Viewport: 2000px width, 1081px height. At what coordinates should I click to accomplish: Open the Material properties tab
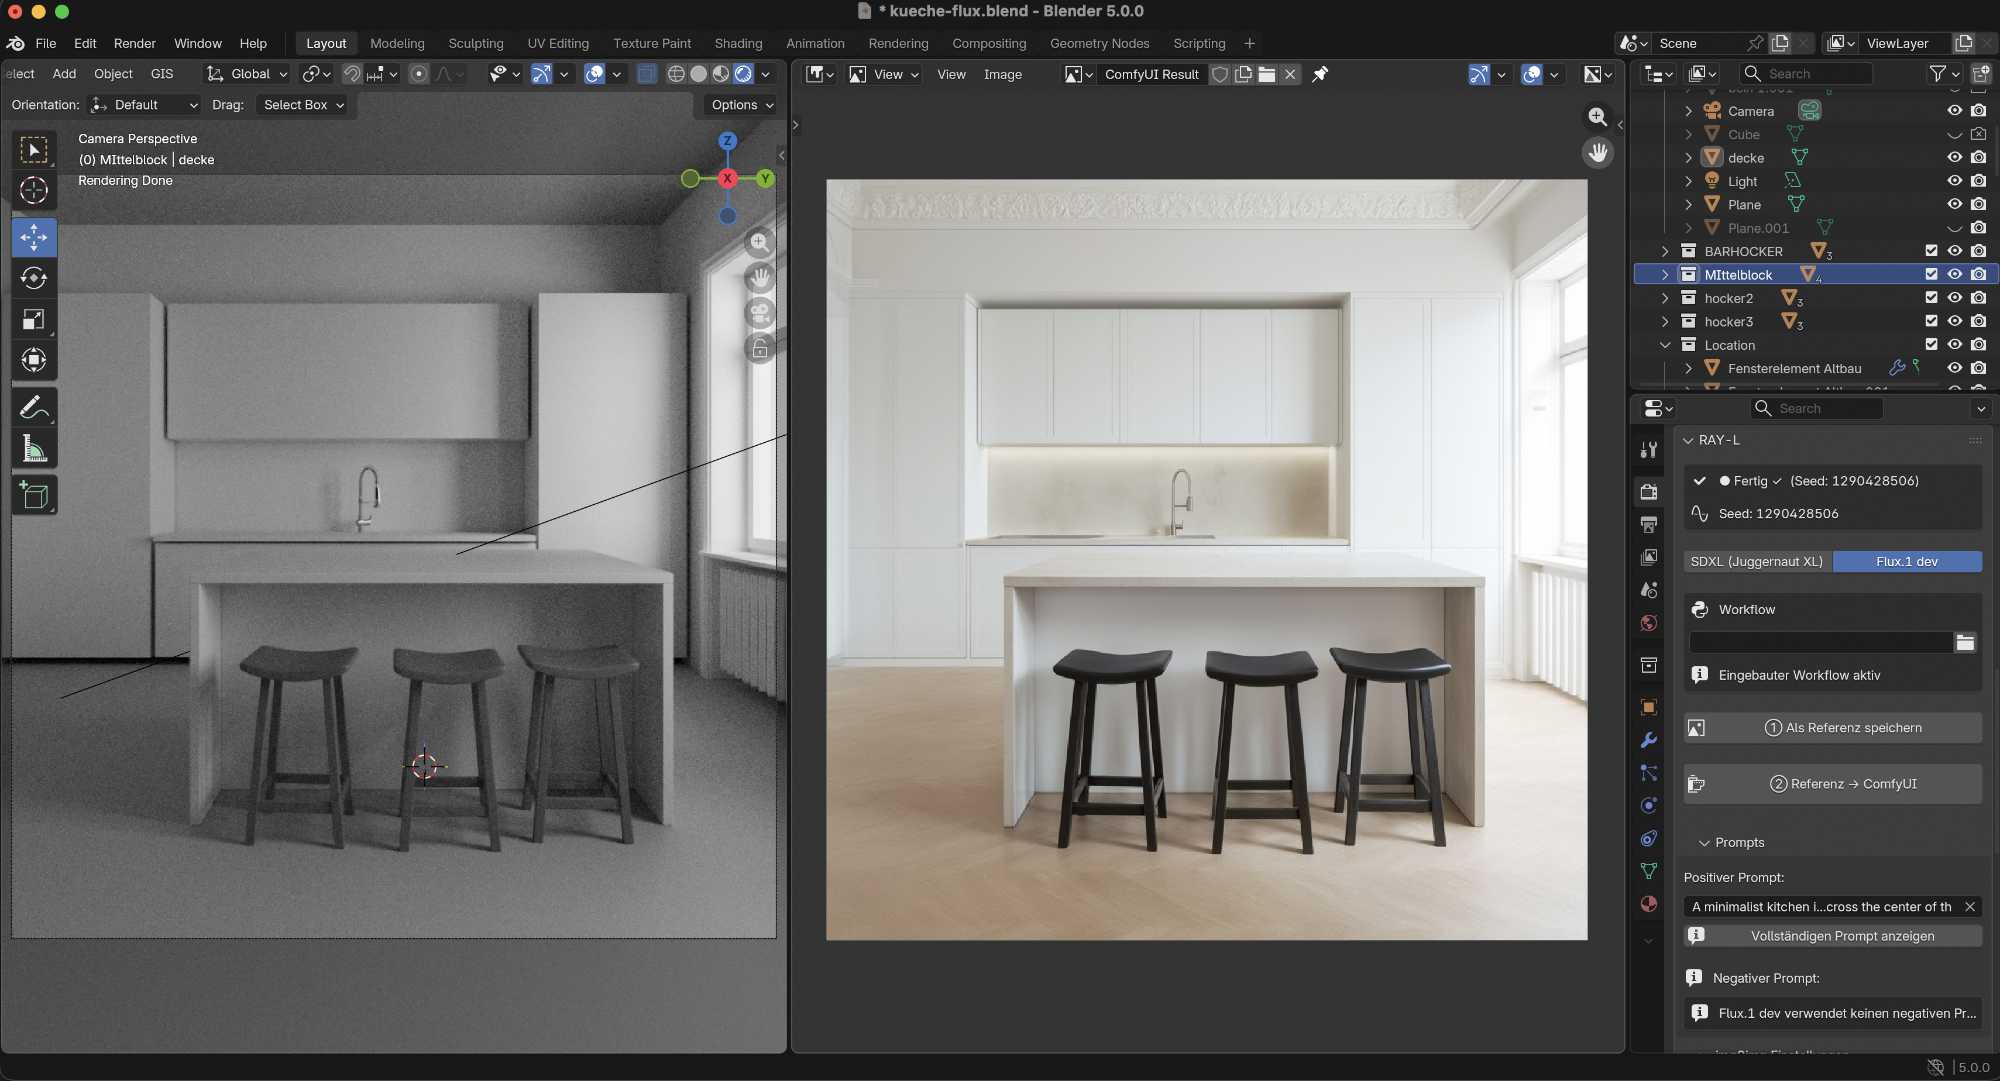(x=1649, y=904)
